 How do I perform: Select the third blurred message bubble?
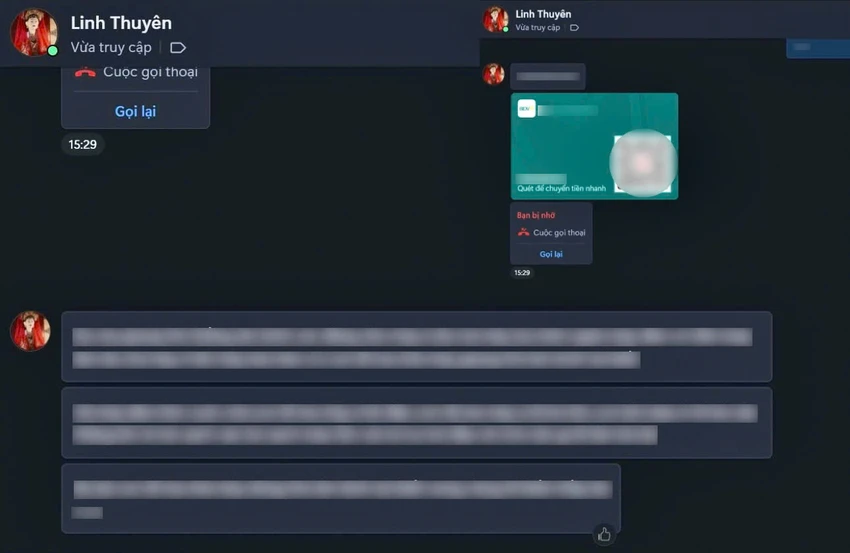[341, 499]
